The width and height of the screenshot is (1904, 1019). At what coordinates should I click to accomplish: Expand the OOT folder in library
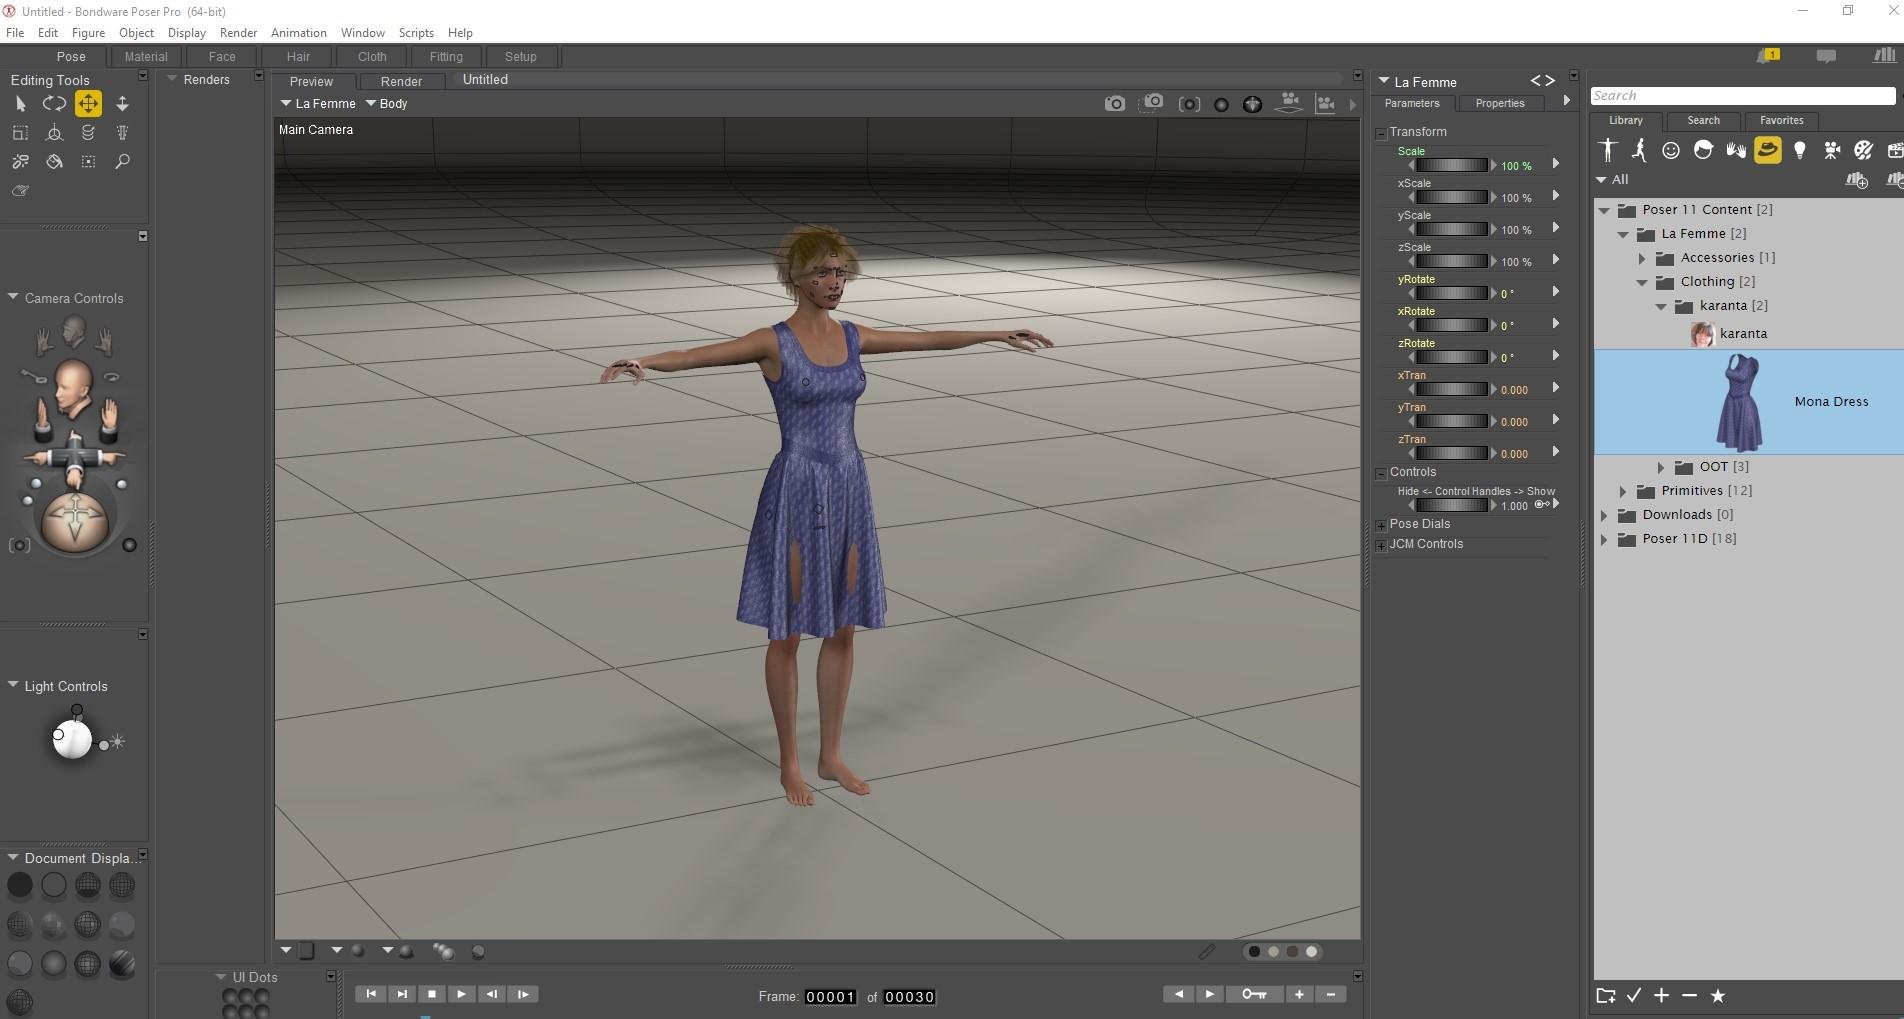[1661, 467]
